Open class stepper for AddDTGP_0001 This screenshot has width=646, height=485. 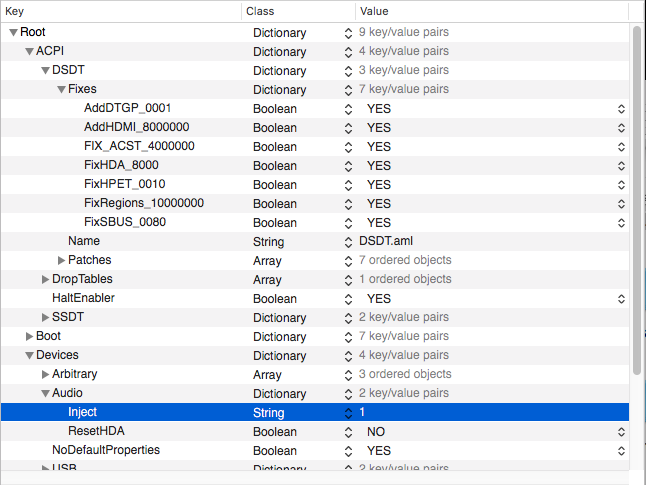click(x=348, y=109)
